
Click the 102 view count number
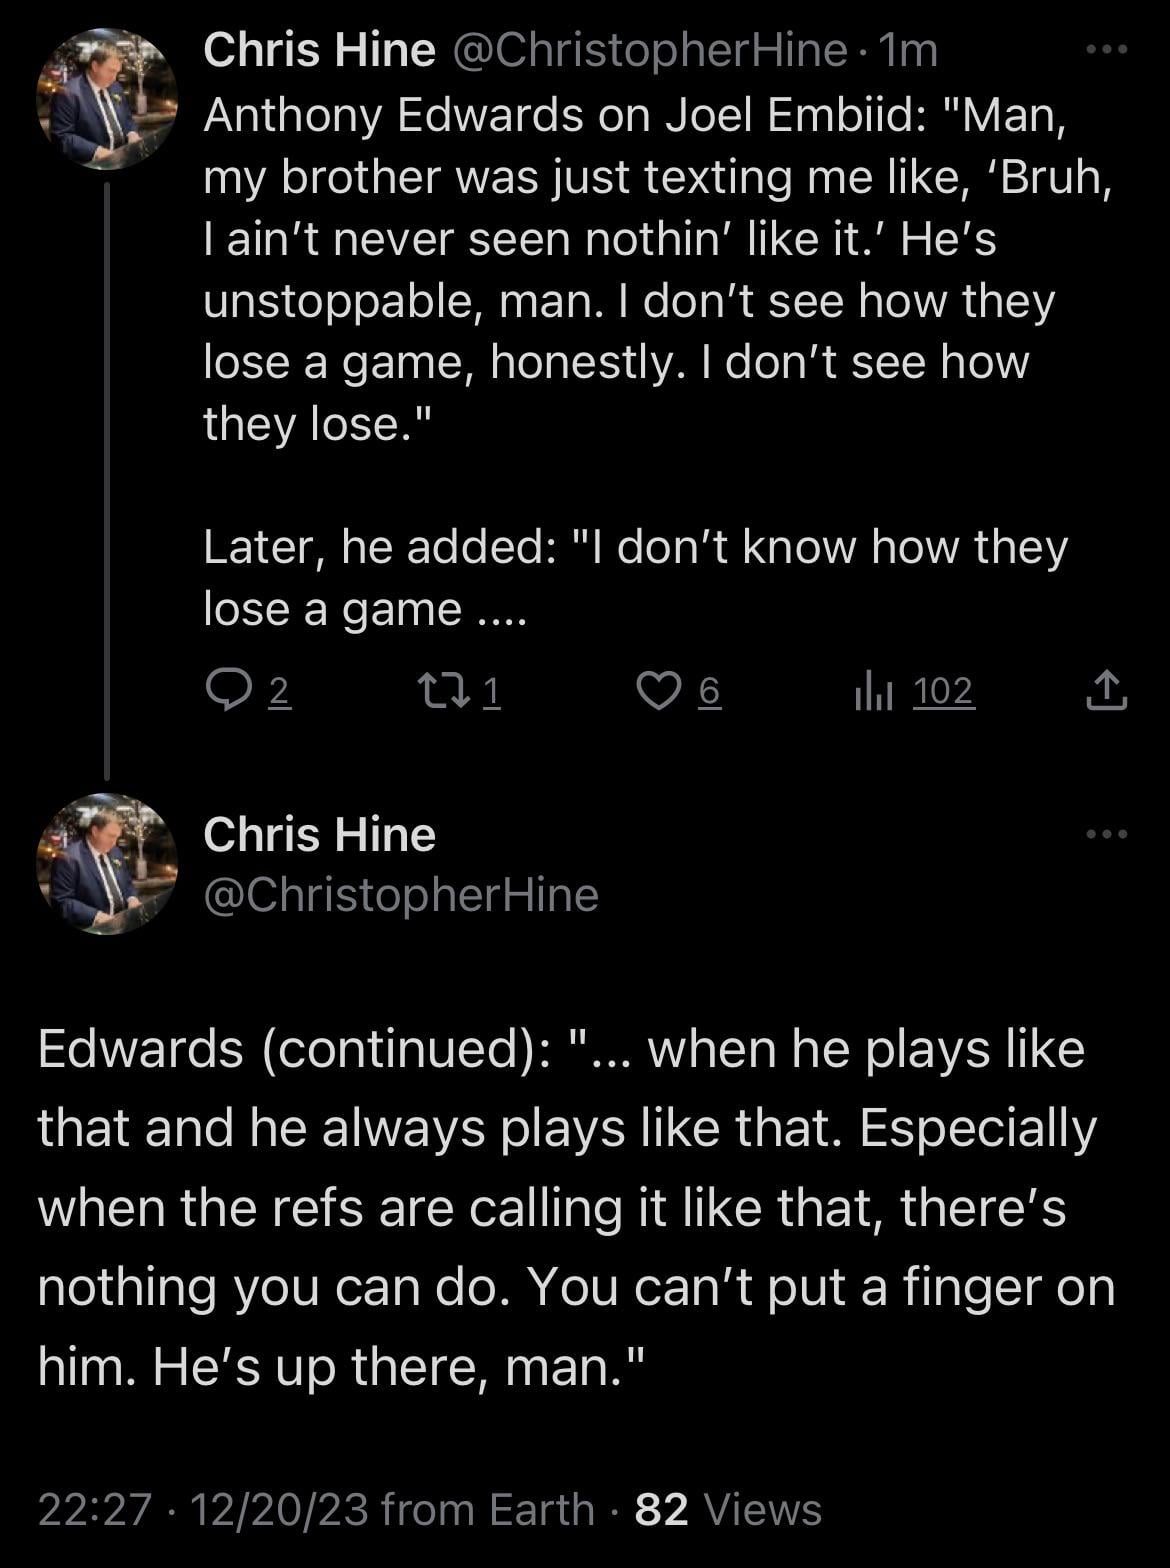pyautogui.click(x=943, y=691)
